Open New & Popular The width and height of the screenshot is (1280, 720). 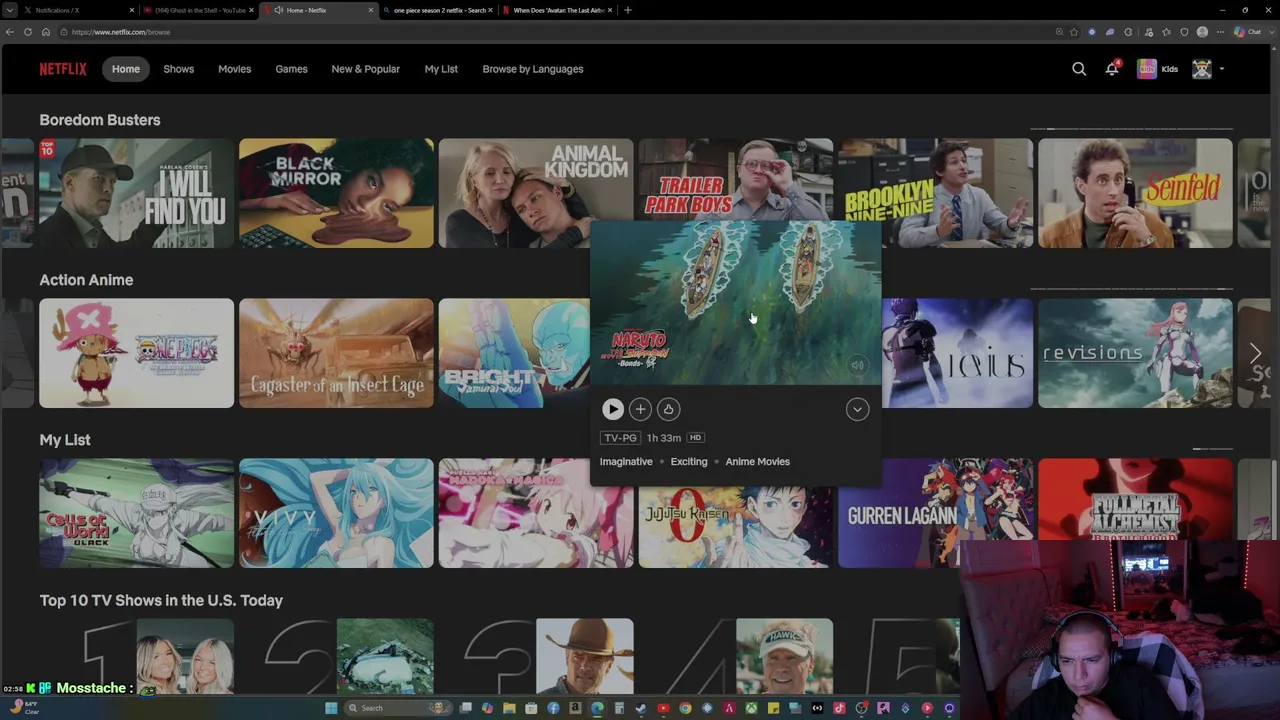pos(366,69)
